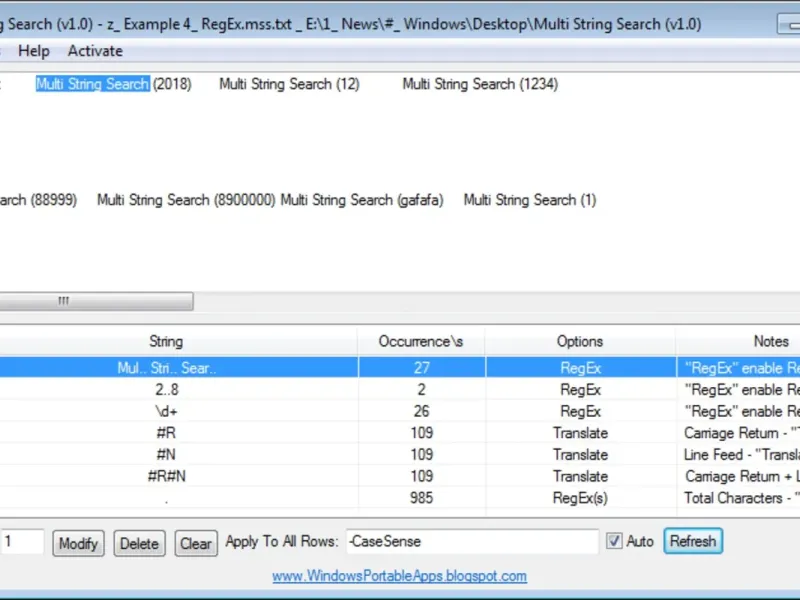Click the Options column header
Screen dimensions: 800x600
(x=581, y=341)
